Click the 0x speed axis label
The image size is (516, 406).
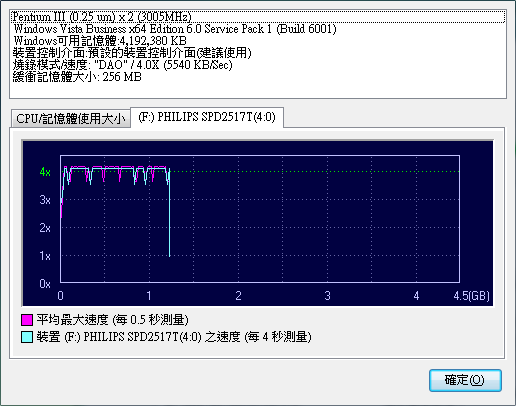45,284
